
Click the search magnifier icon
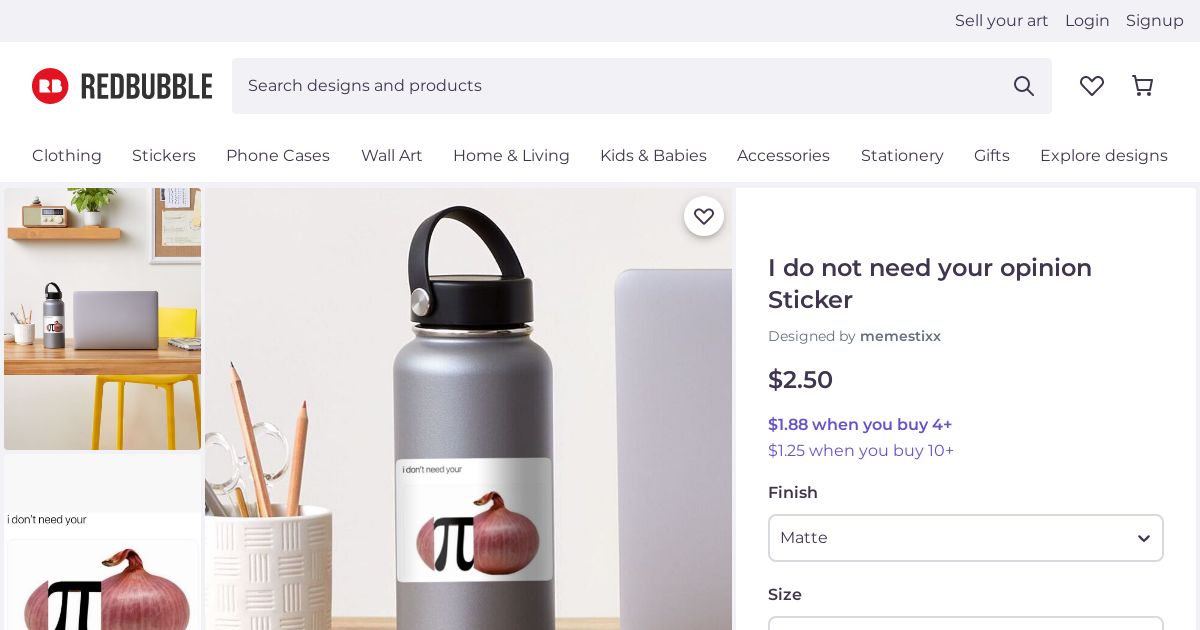pyautogui.click(x=1024, y=86)
